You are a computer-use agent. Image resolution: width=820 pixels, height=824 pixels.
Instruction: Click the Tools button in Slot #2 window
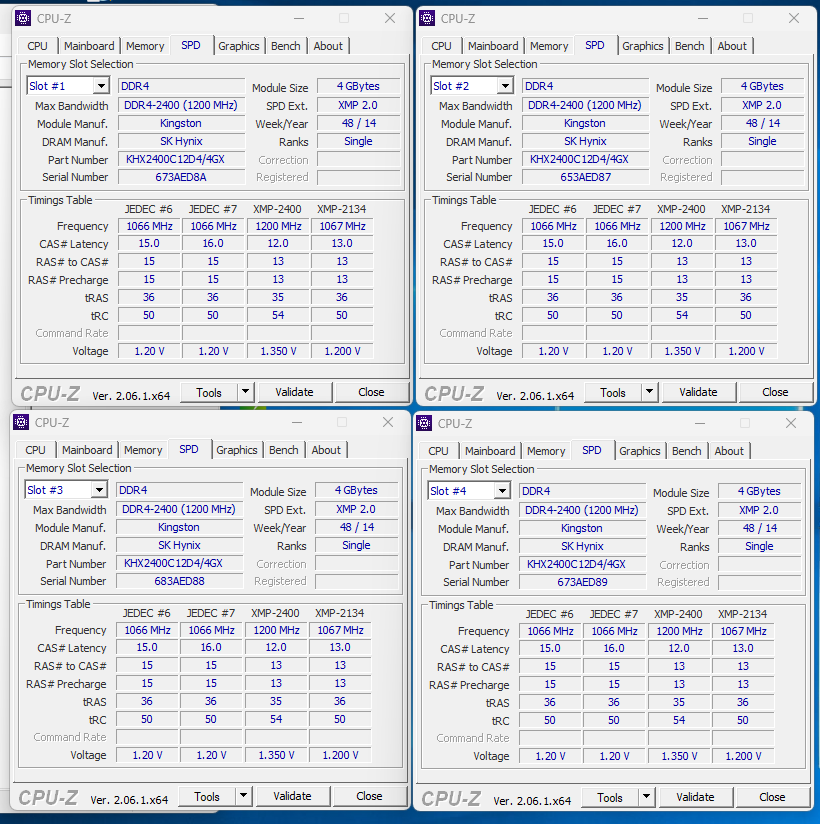coord(612,392)
